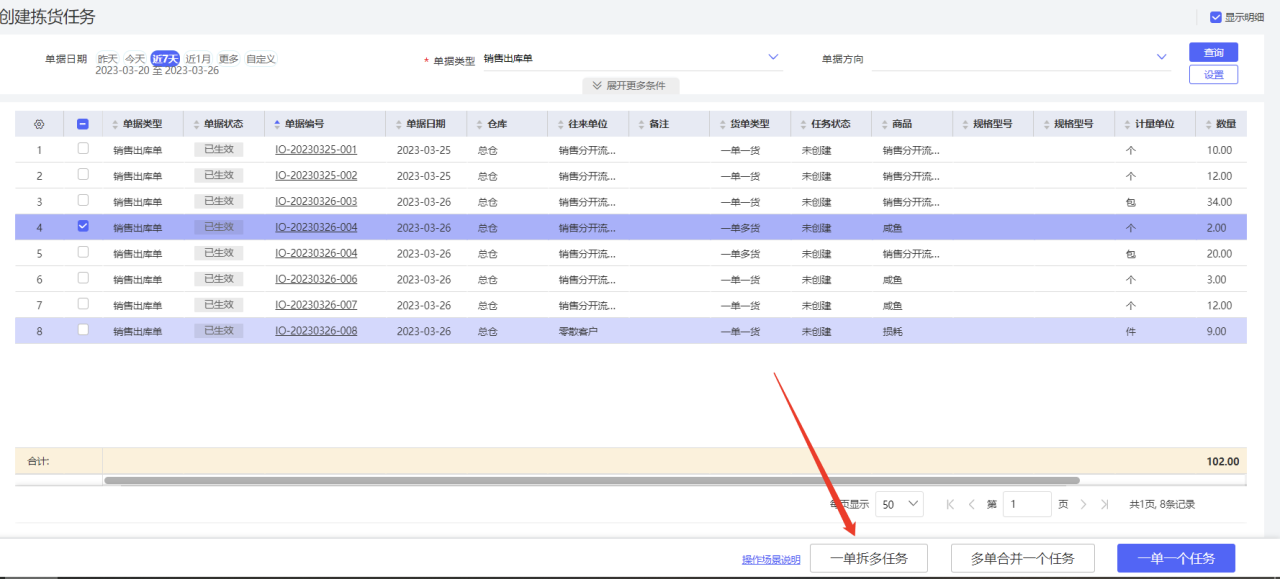This screenshot has width=1280, height=579.
Task: Click the 单据状态 column header
Action: coord(223,124)
